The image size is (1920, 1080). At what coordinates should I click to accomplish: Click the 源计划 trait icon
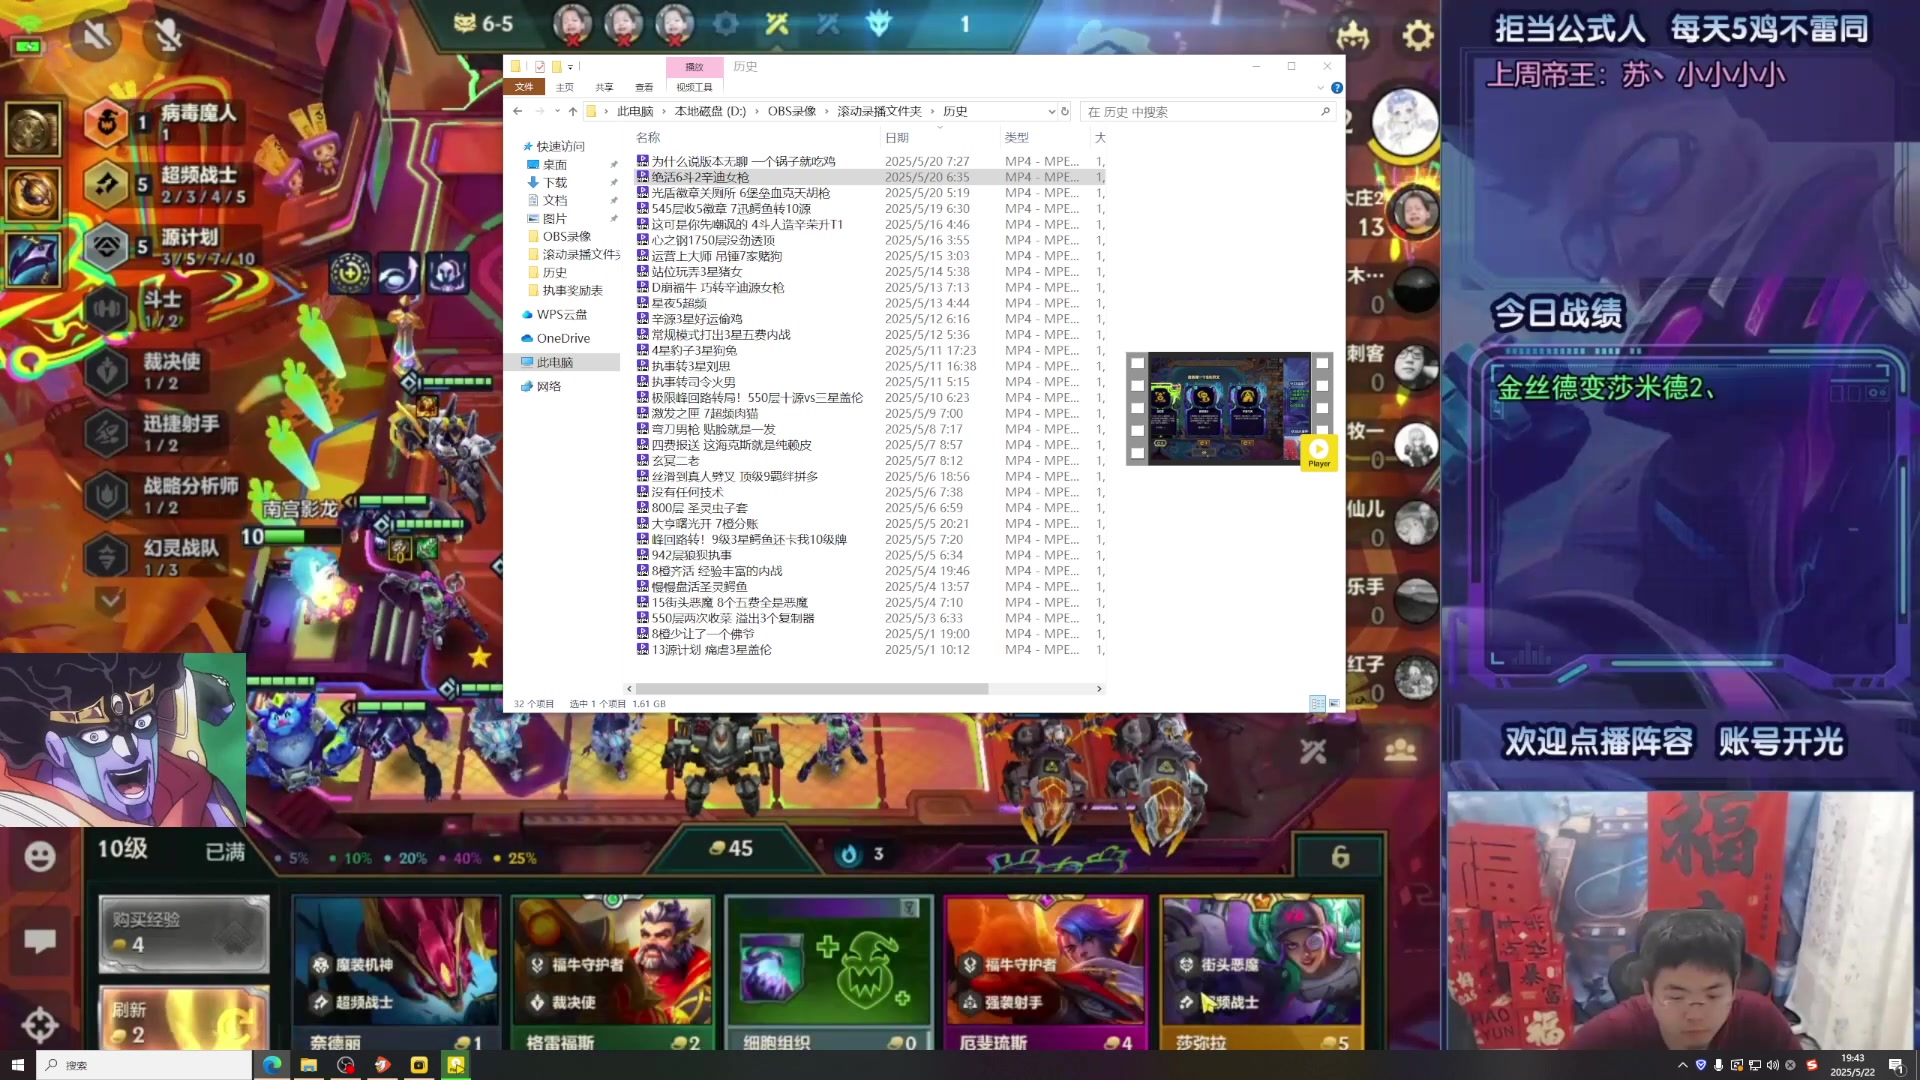tap(106, 246)
